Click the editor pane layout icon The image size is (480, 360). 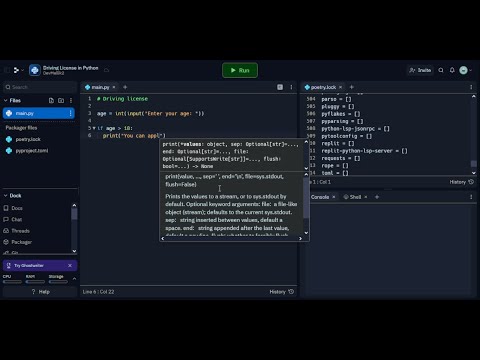[280, 87]
